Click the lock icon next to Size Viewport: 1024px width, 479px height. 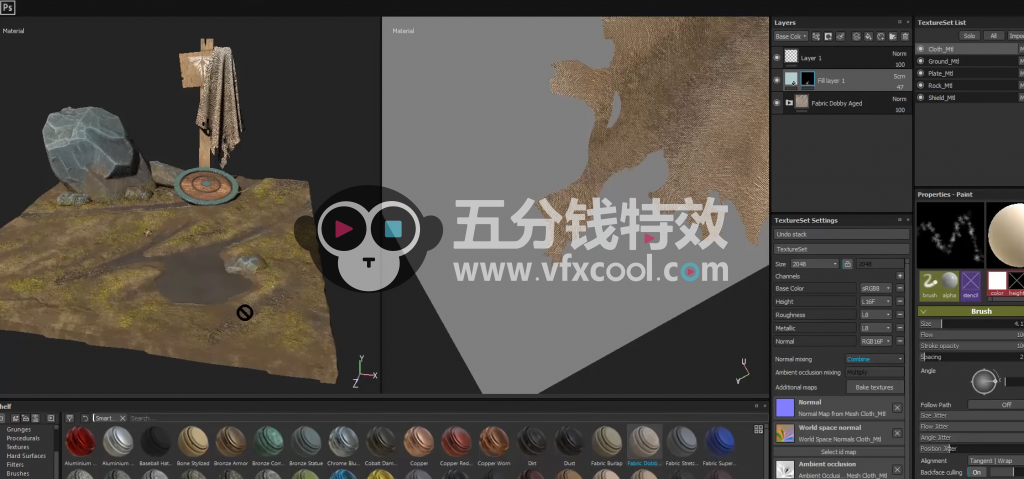click(x=848, y=263)
